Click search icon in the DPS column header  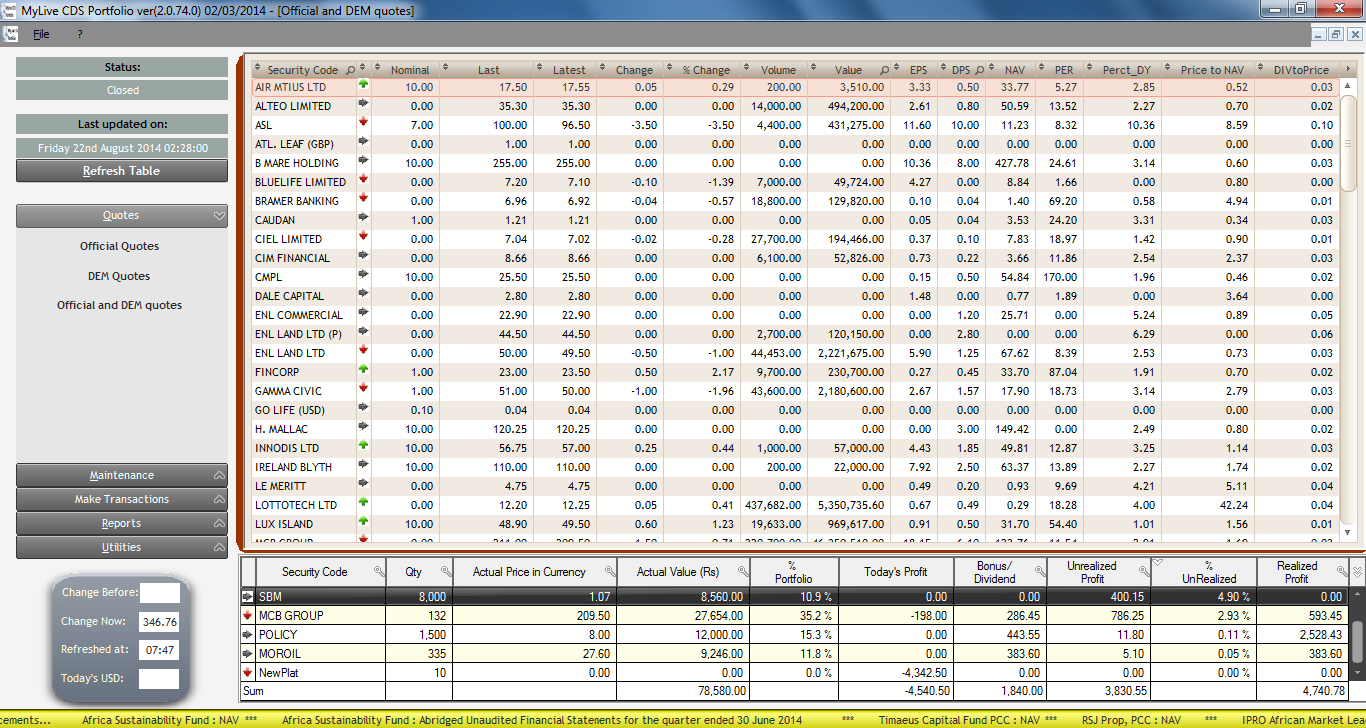[977, 70]
